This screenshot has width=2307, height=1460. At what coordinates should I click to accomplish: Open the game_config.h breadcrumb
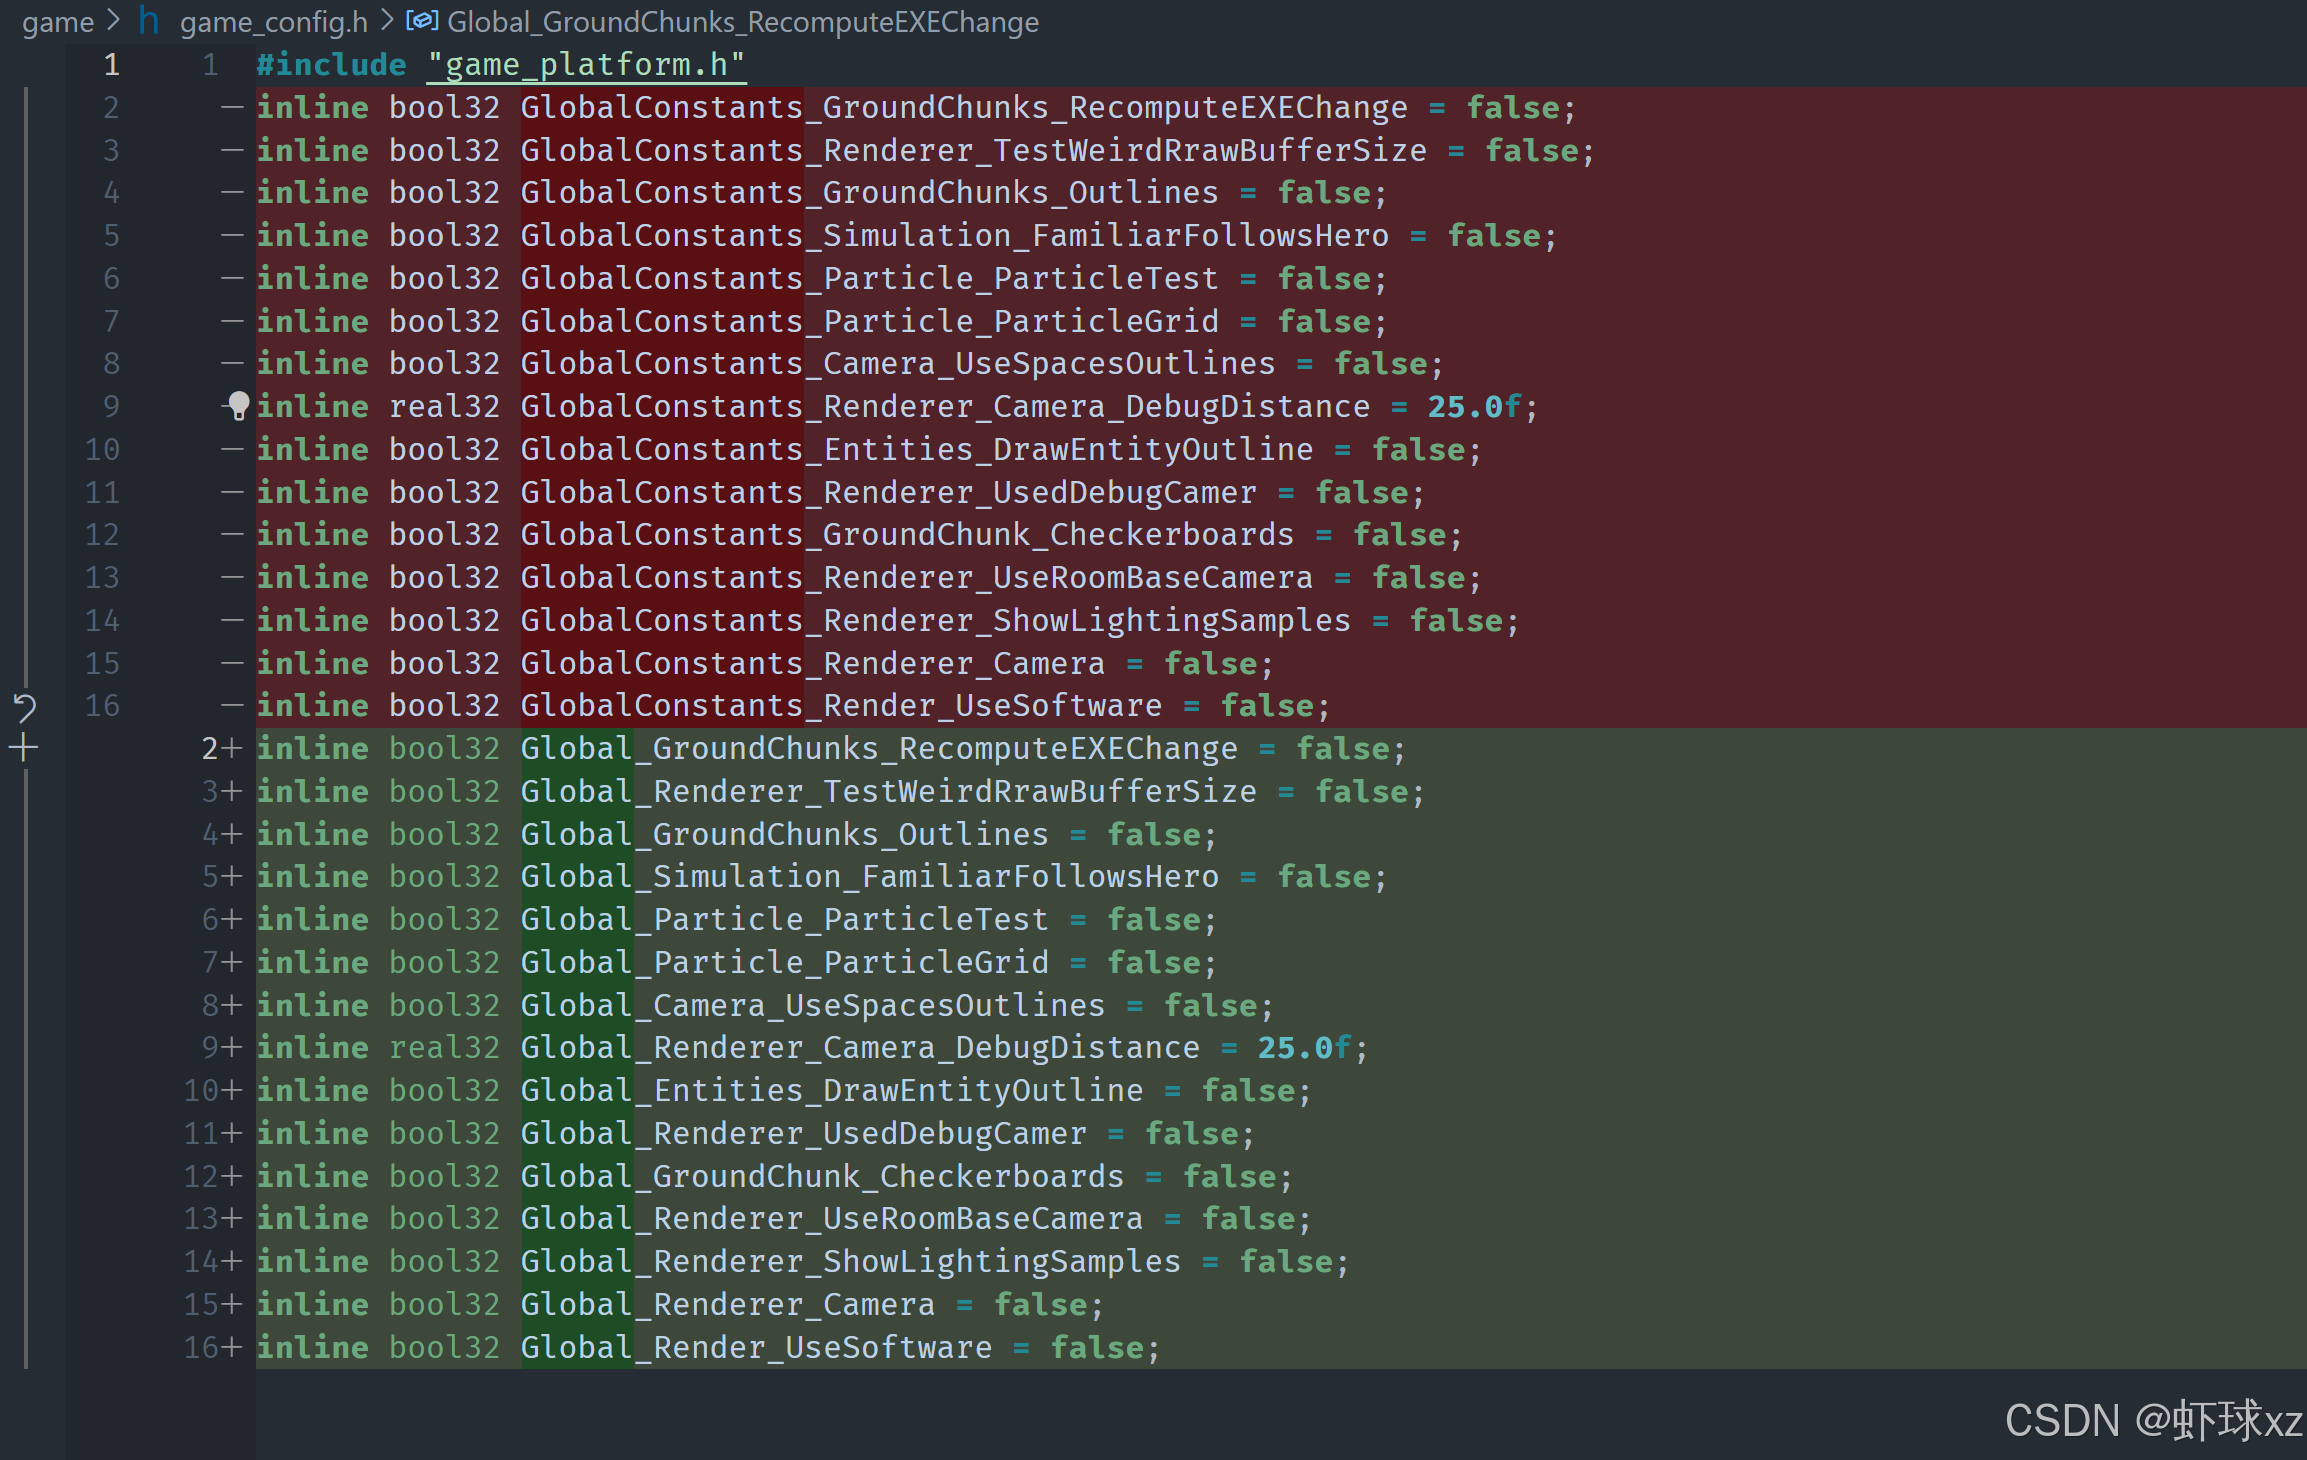(x=273, y=21)
